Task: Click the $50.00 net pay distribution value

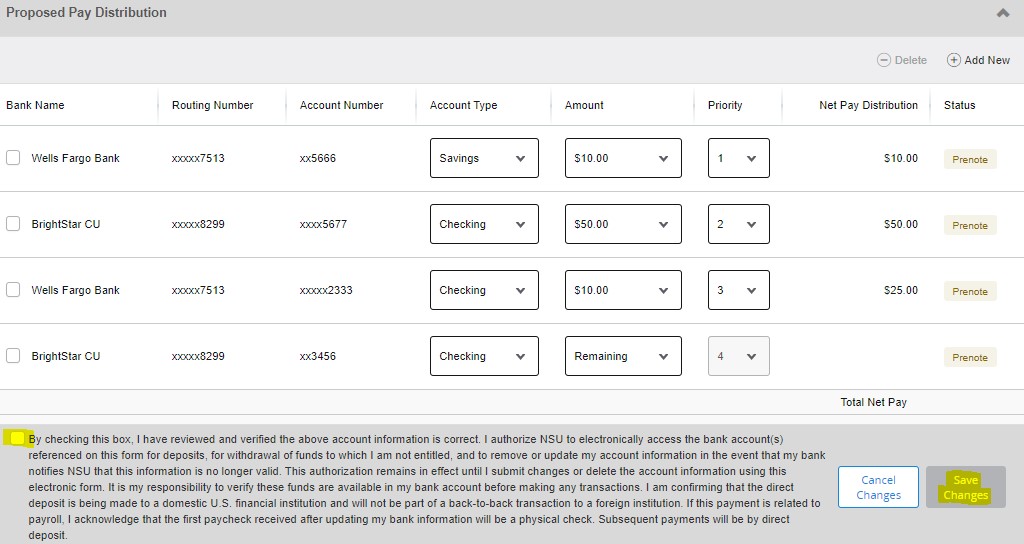Action: [901, 224]
